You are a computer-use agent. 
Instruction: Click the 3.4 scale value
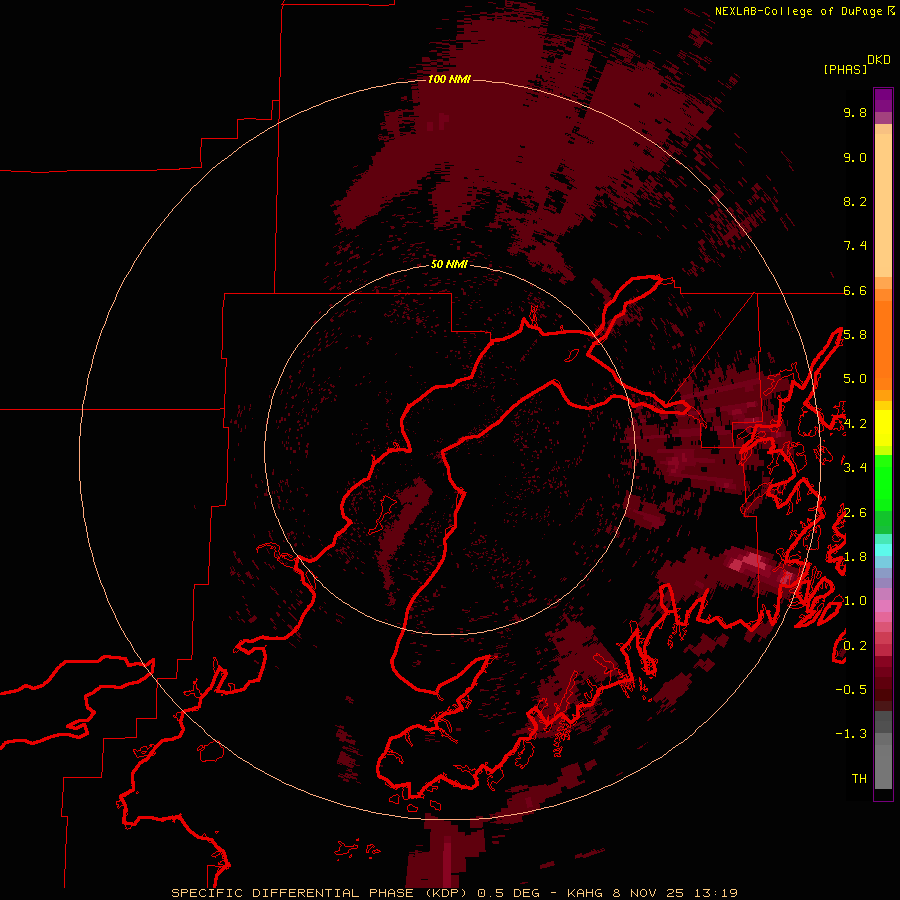[x=855, y=468]
